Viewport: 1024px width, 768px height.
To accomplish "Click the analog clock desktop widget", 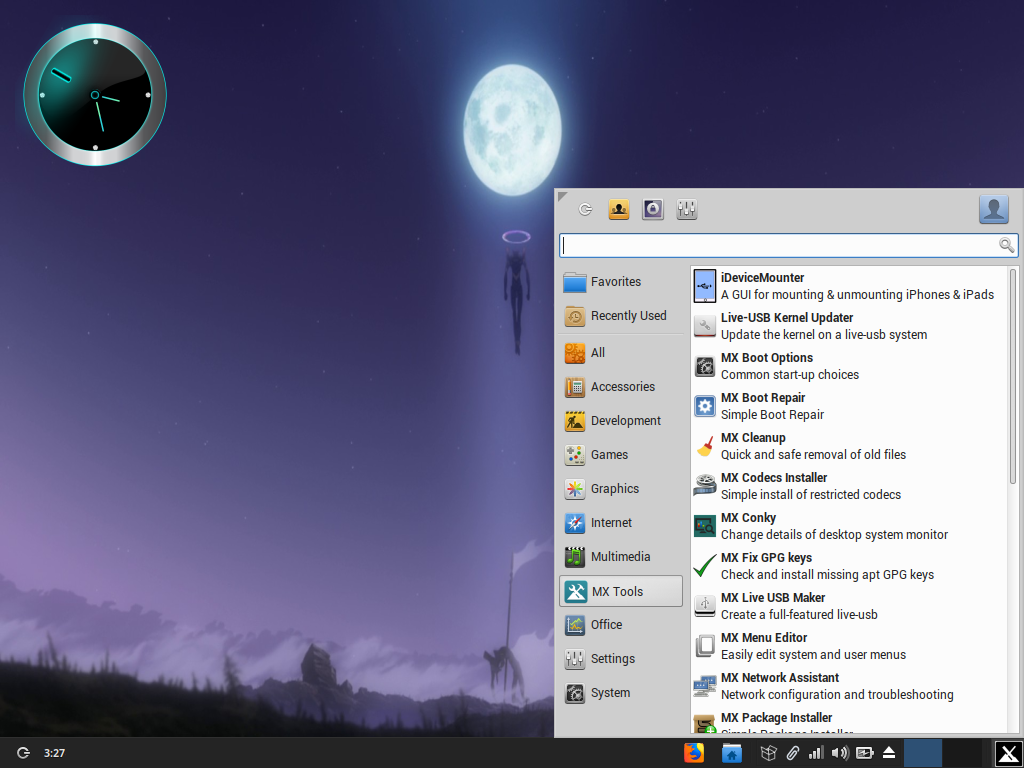I will (x=95, y=95).
